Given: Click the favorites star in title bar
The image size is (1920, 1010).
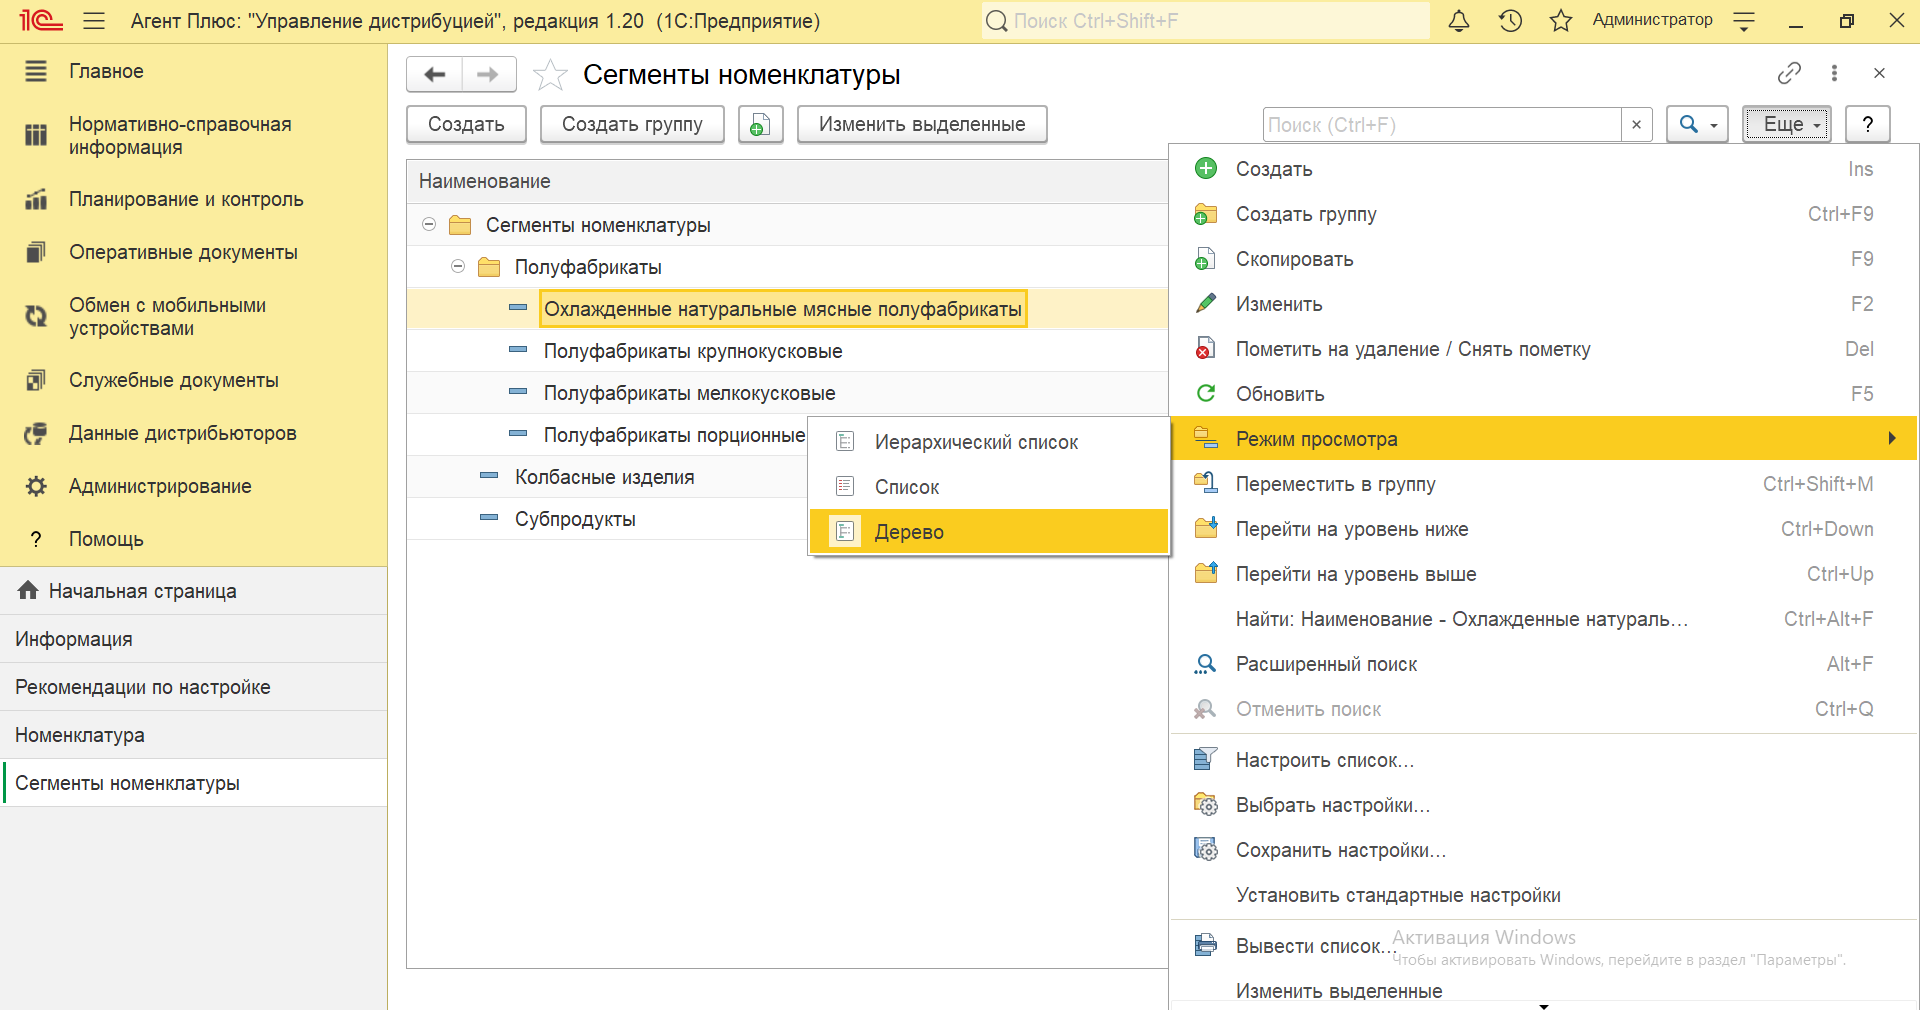Looking at the screenshot, I should pos(1560,21).
